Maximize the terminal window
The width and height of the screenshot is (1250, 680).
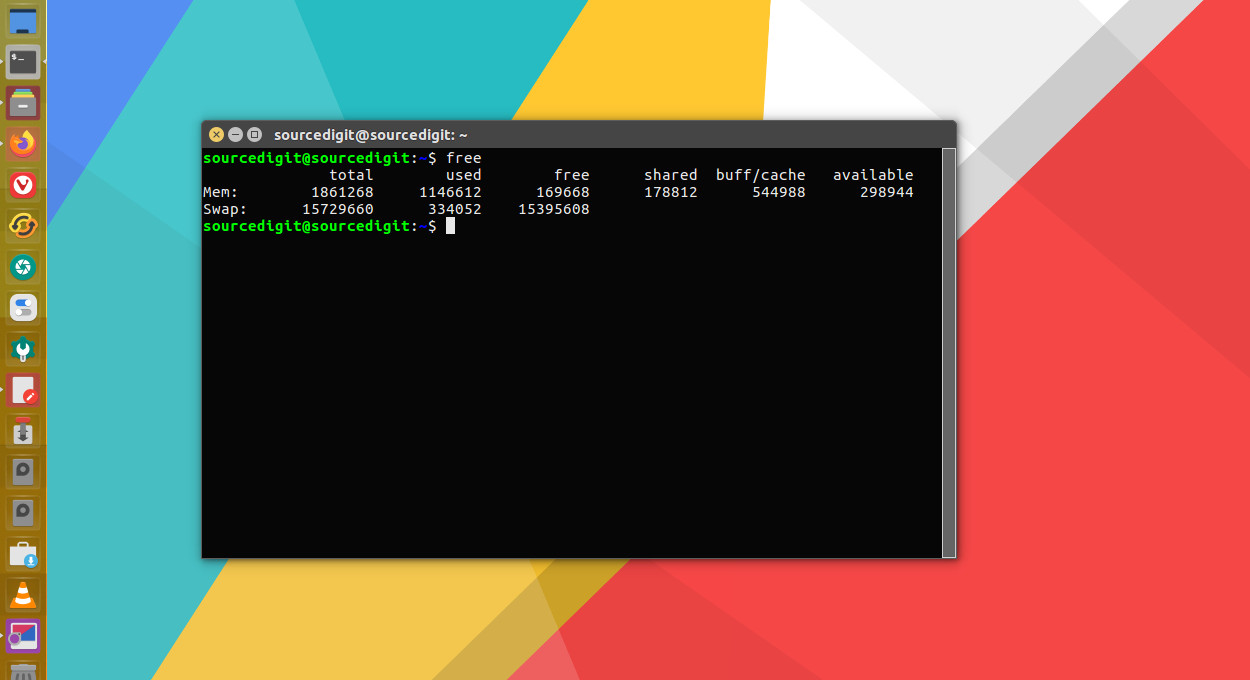(256, 133)
